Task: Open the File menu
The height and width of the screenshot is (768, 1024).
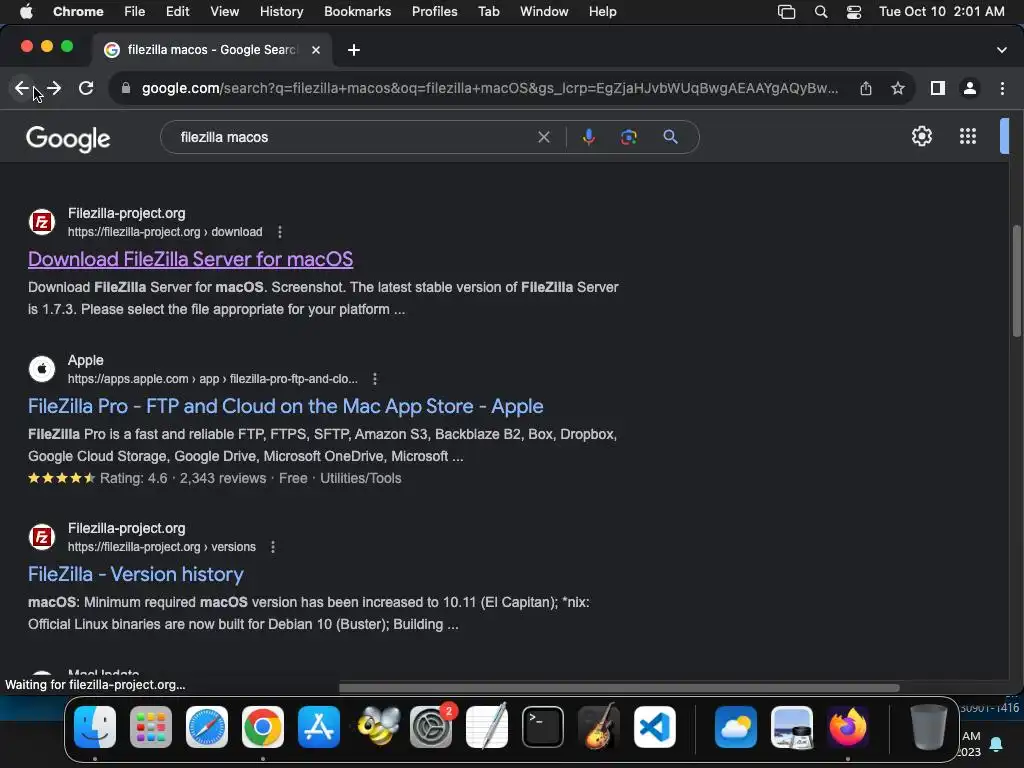Action: [x=135, y=11]
